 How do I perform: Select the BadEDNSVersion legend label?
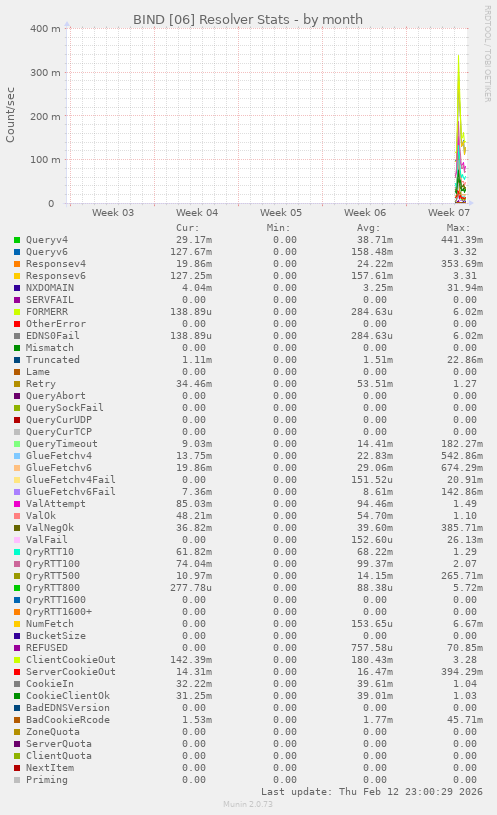68,707
